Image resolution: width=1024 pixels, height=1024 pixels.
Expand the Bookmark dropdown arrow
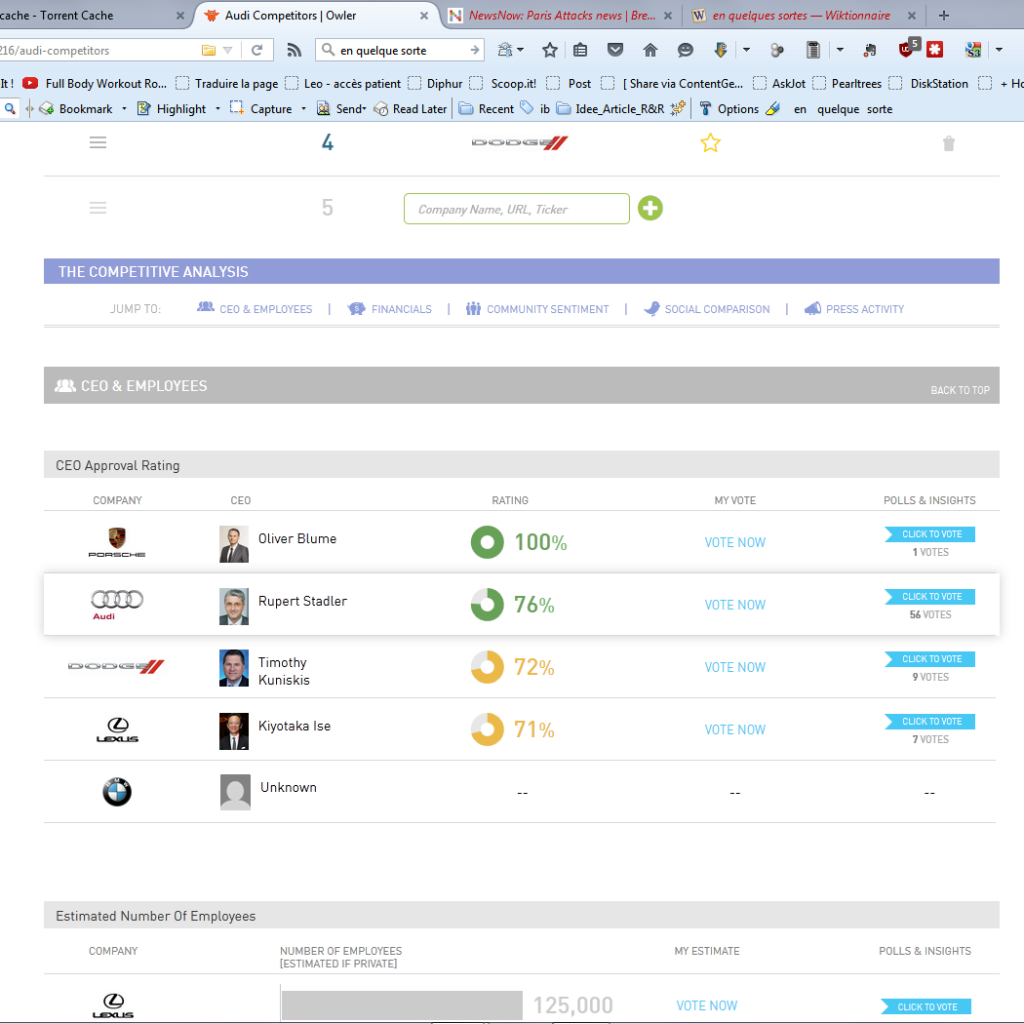pyautogui.click(x=124, y=109)
